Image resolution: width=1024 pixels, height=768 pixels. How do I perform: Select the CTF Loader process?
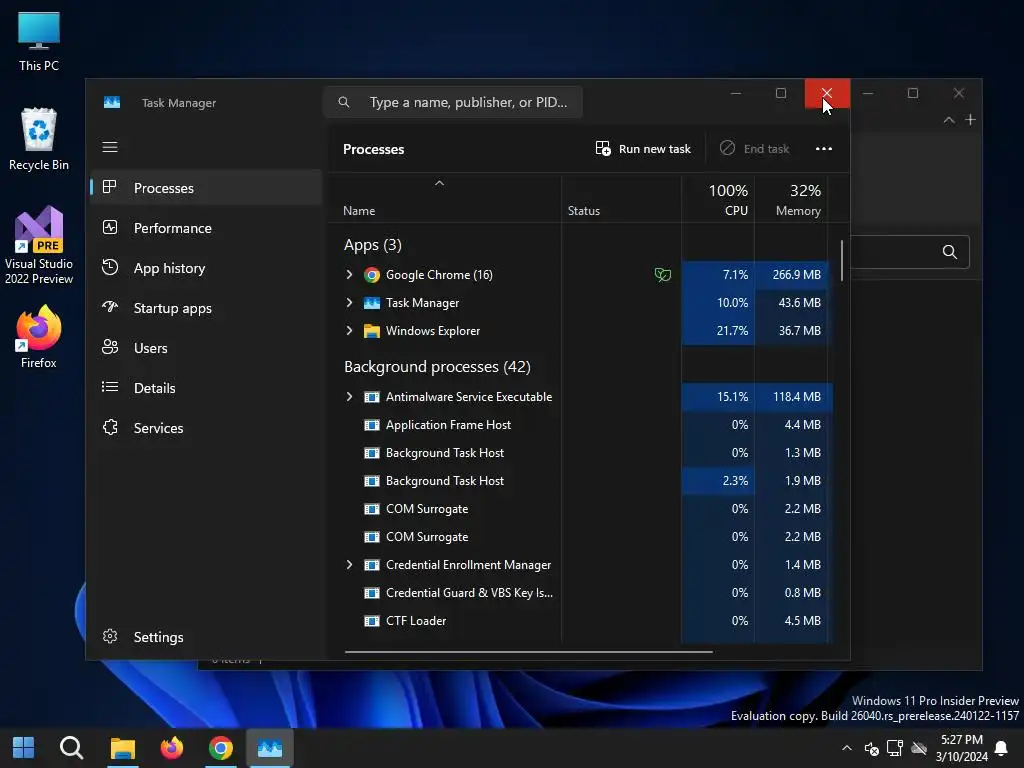pos(581,620)
